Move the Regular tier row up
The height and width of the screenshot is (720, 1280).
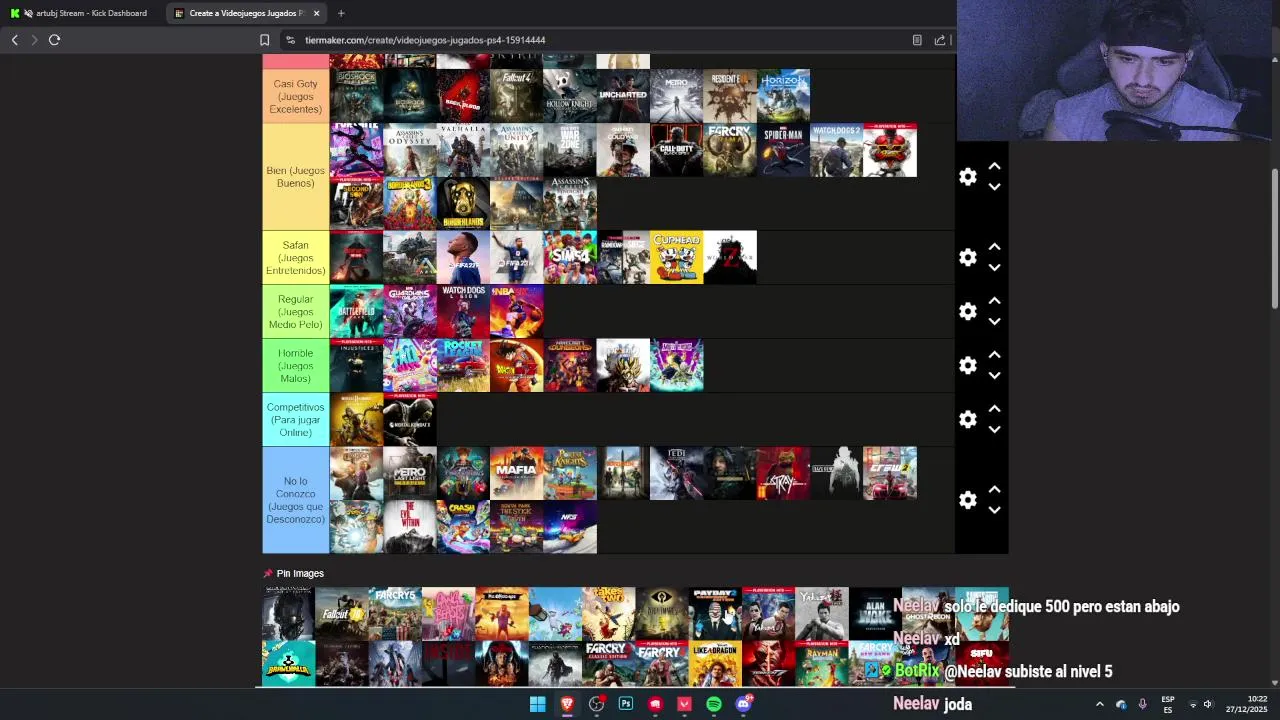tap(994, 302)
